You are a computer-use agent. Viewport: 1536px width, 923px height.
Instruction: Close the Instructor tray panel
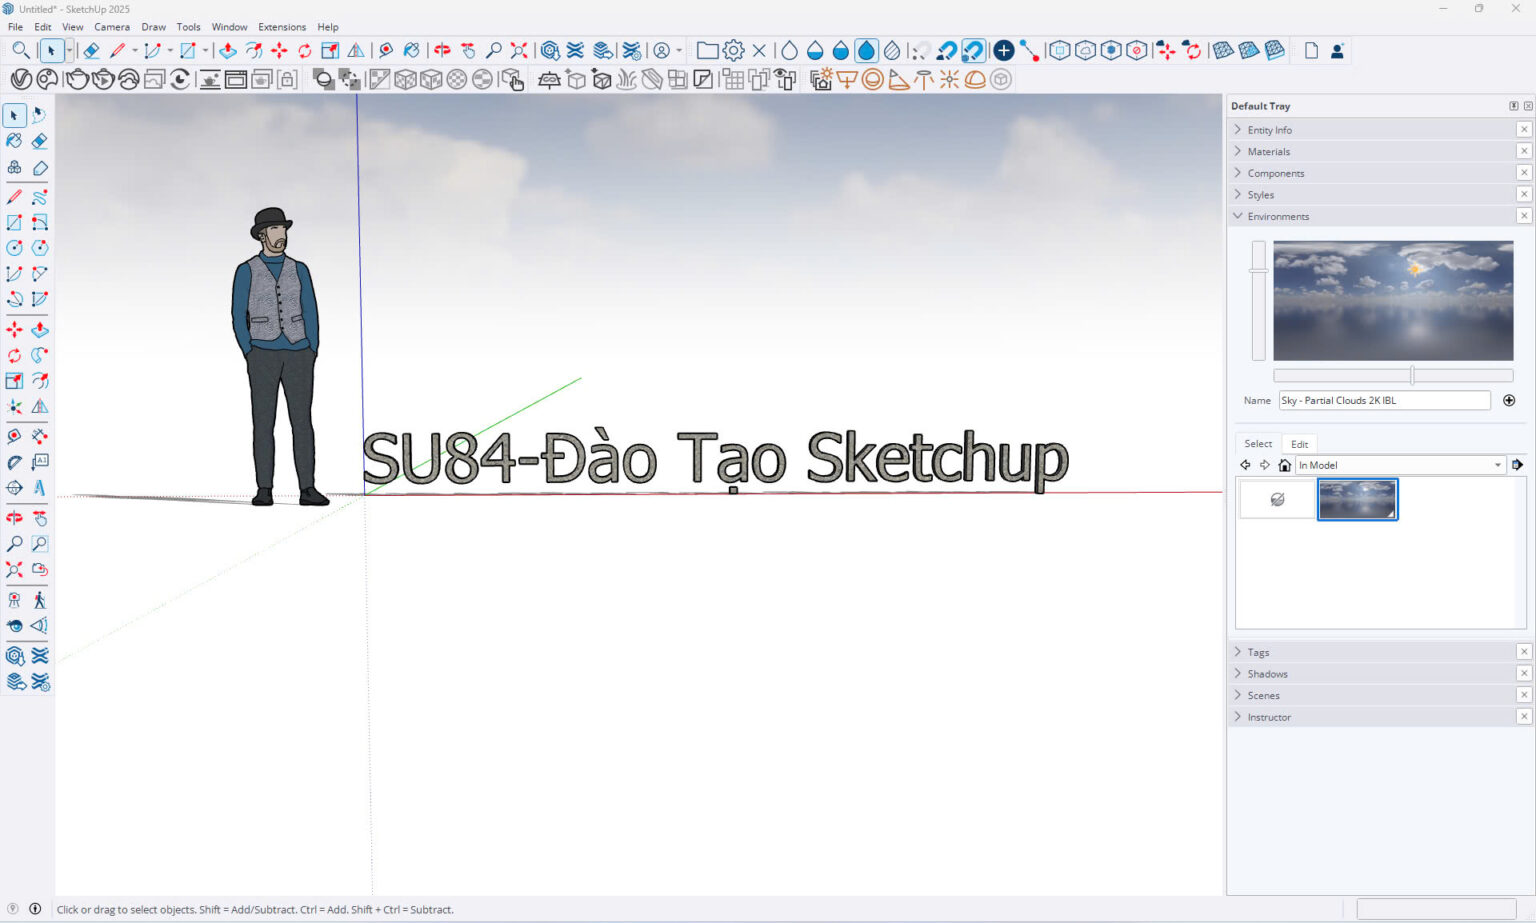coord(1524,716)
